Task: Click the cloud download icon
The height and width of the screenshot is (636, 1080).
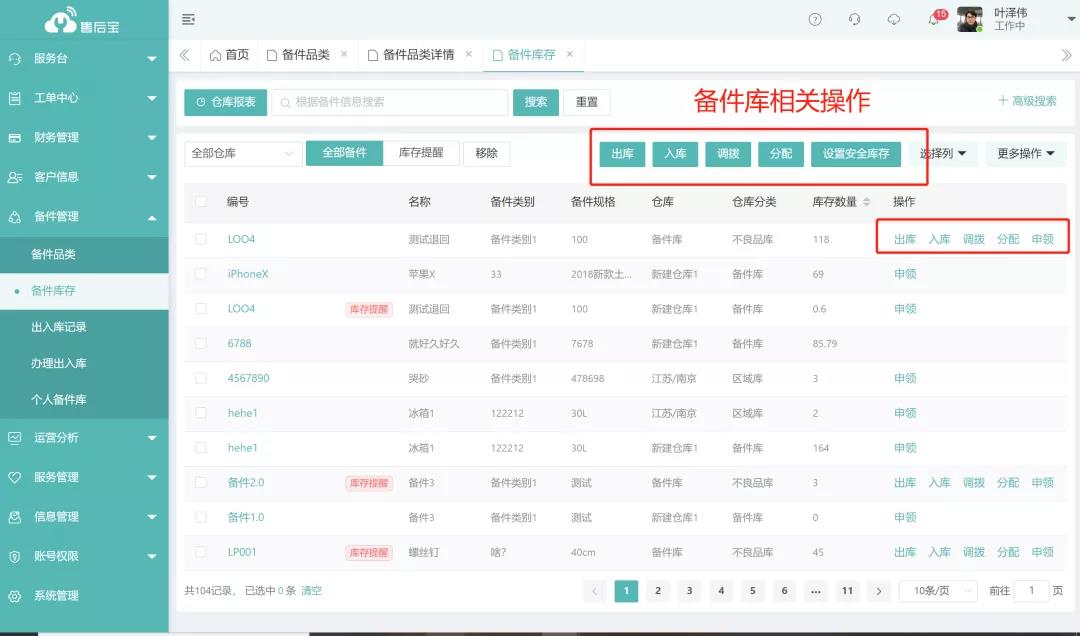Action: [893, 20]
